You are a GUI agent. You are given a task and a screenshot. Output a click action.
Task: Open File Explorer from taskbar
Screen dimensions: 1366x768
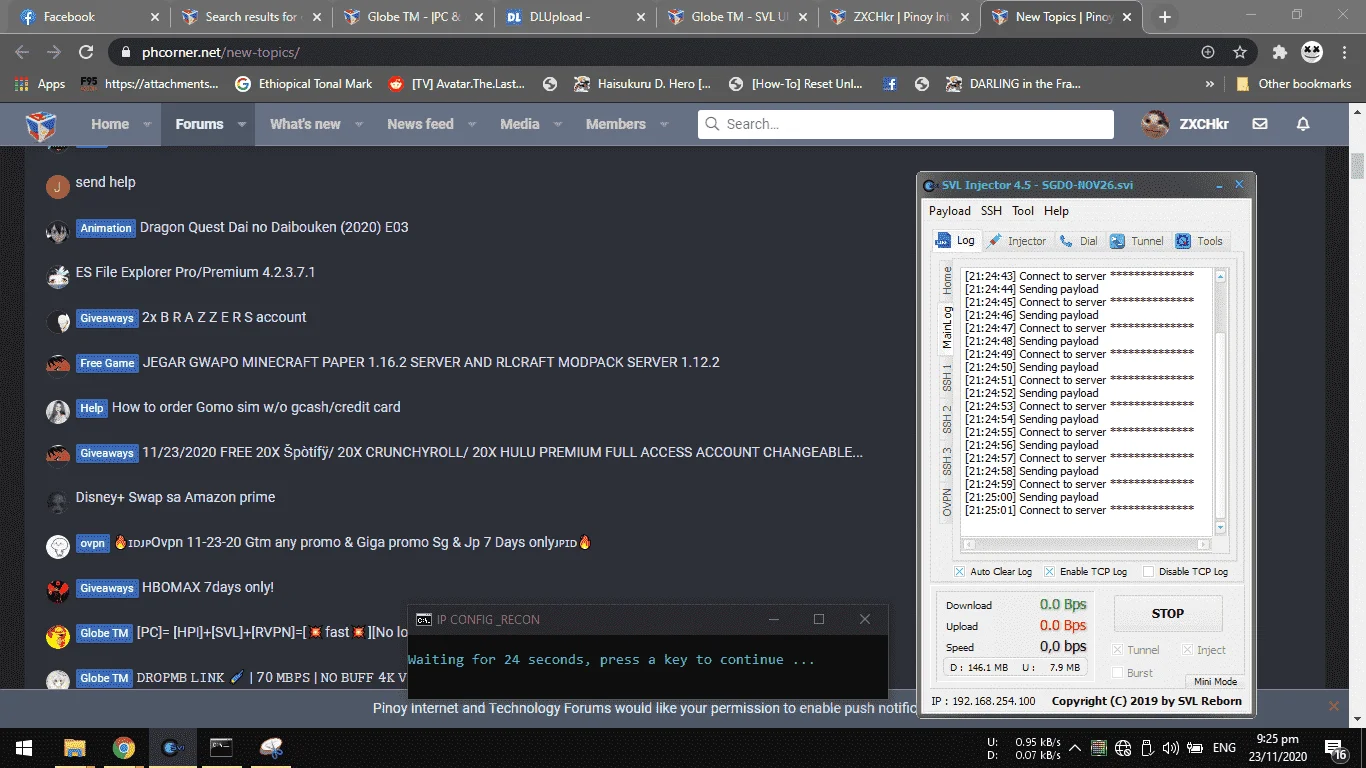(75, 748)
